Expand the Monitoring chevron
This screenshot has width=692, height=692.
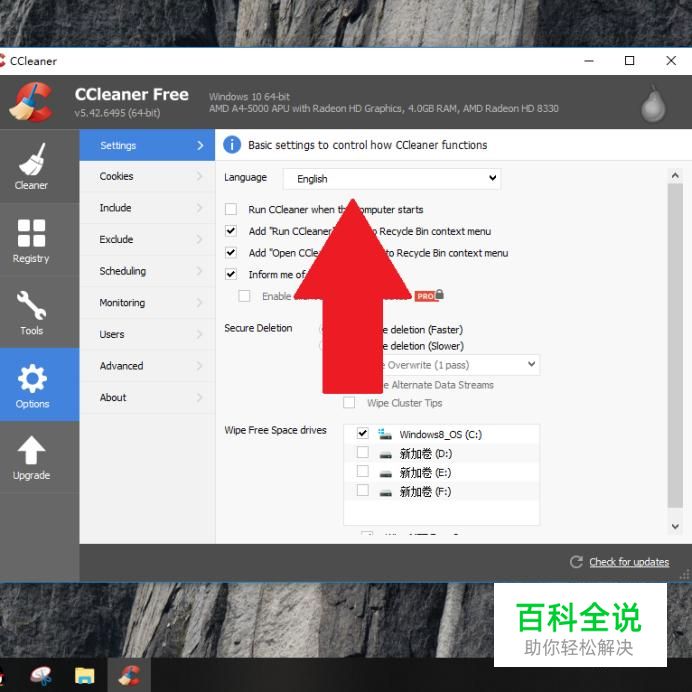point(199,303)
